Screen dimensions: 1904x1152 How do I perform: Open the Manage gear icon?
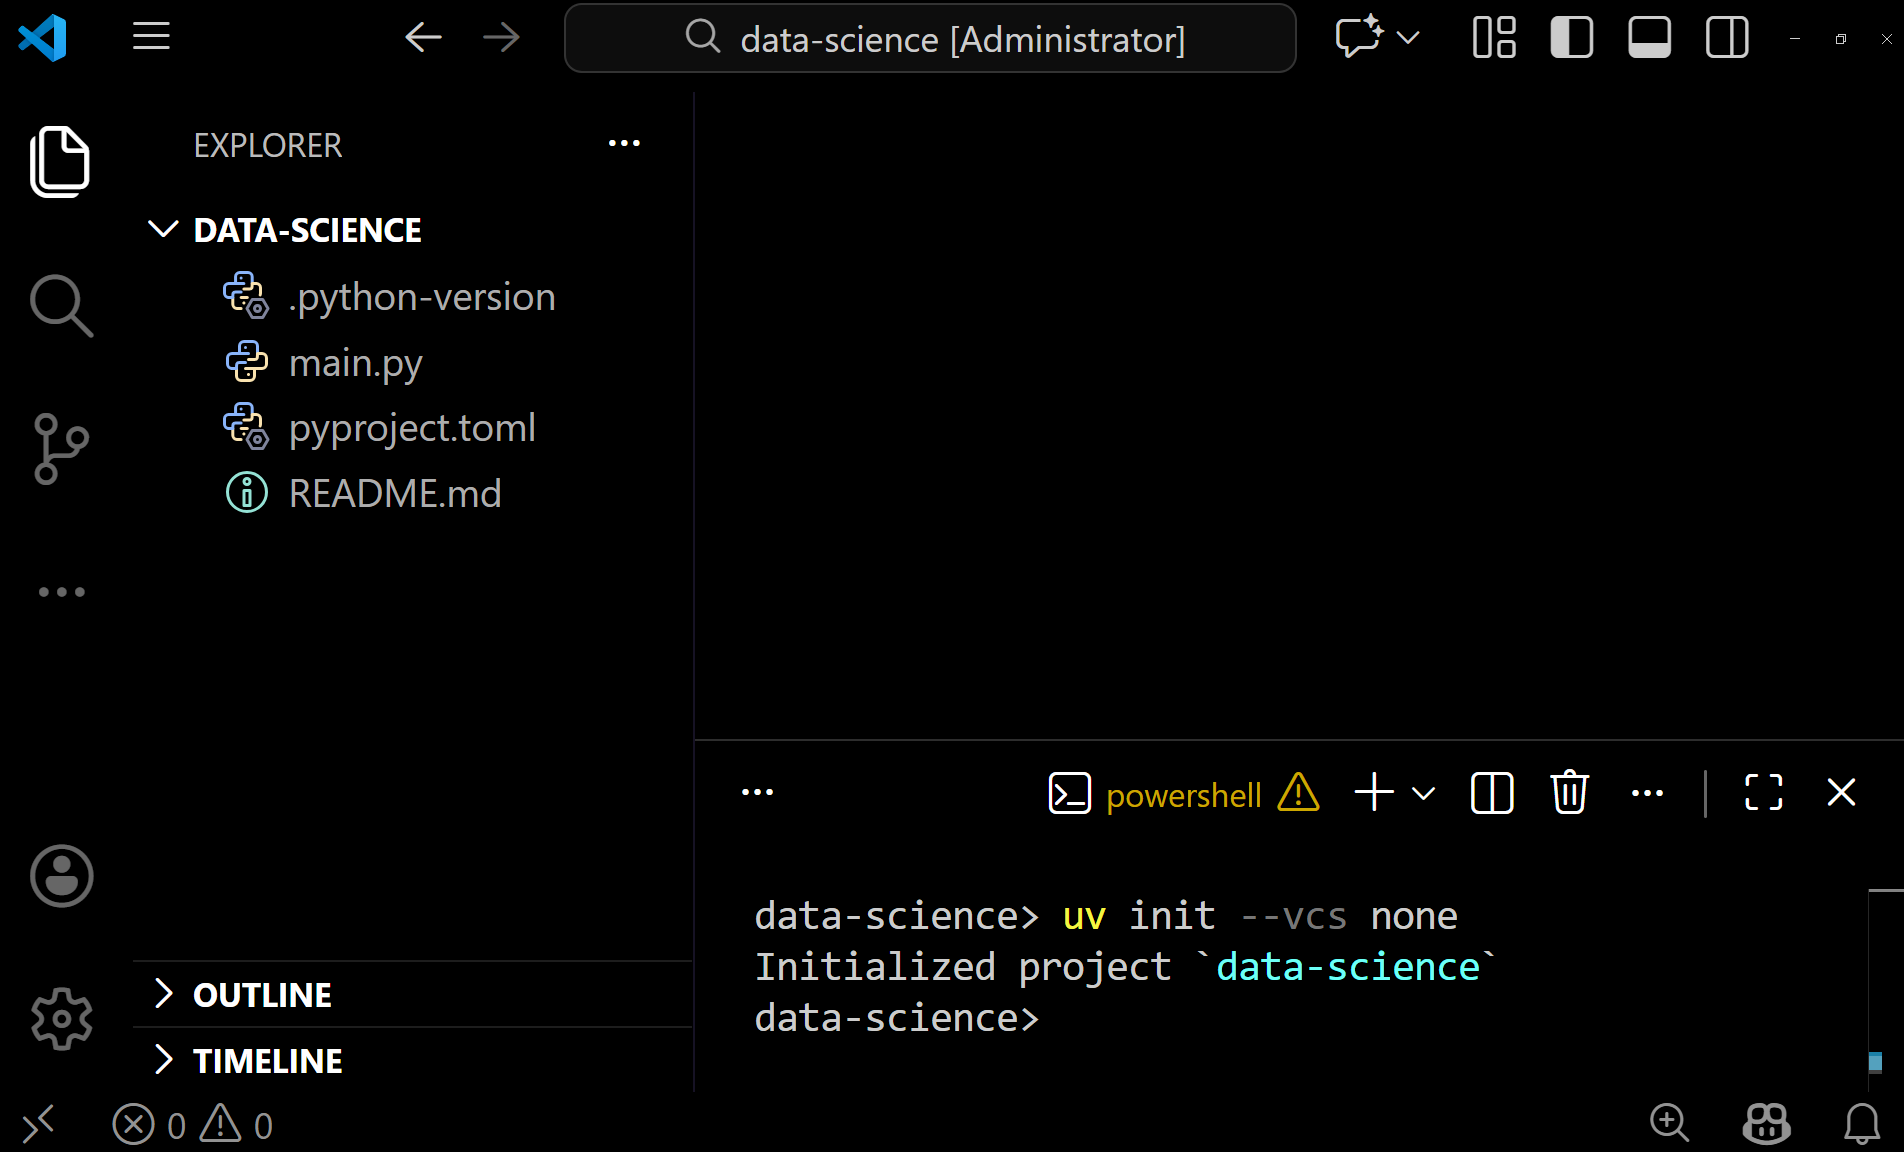tap(61, 1019)
